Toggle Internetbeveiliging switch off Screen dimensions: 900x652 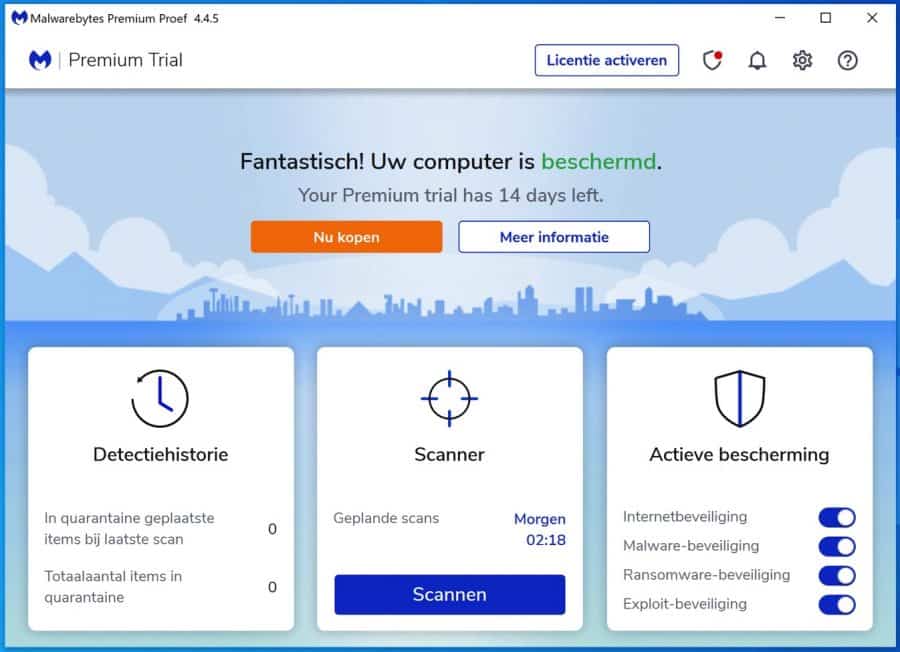[837, 517]
